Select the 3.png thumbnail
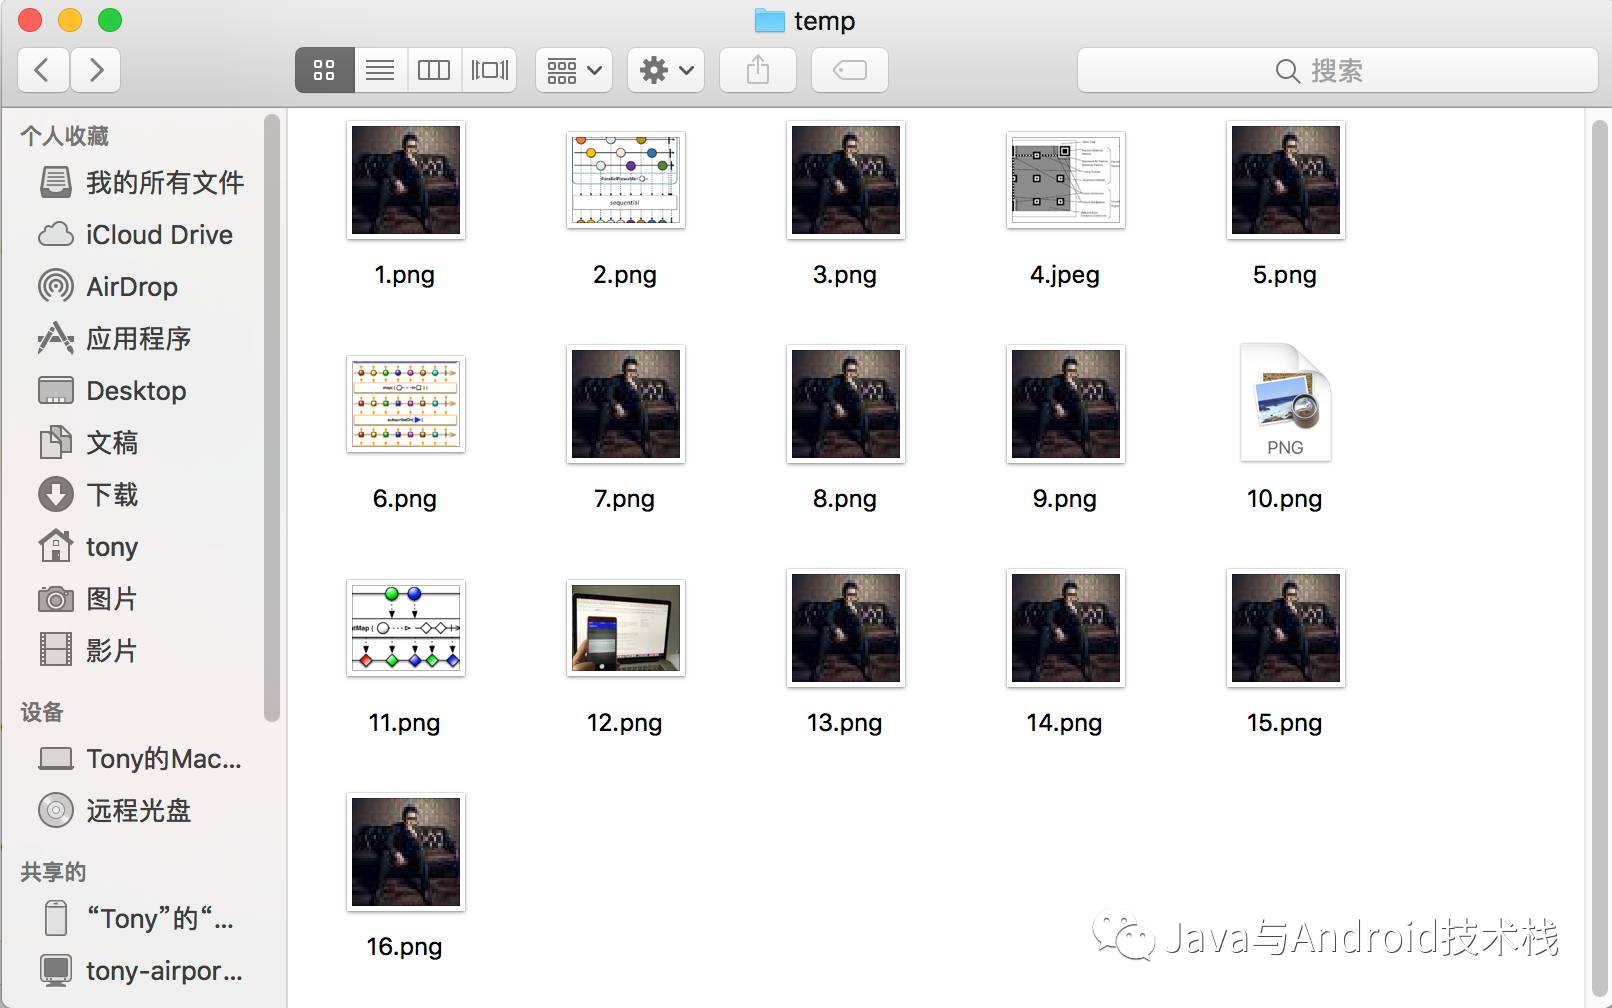 (x=846, y=180)
